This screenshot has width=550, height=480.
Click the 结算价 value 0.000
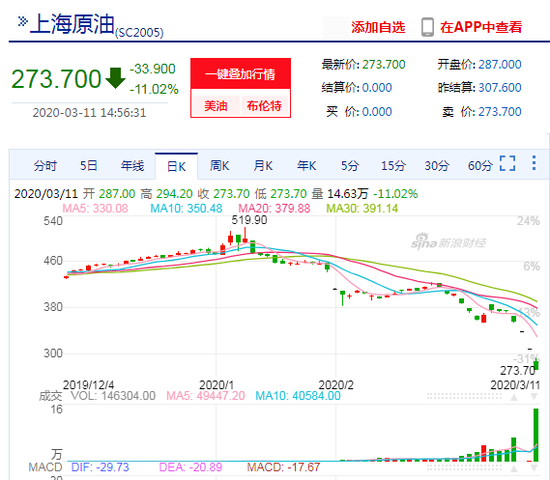point(377,87)
